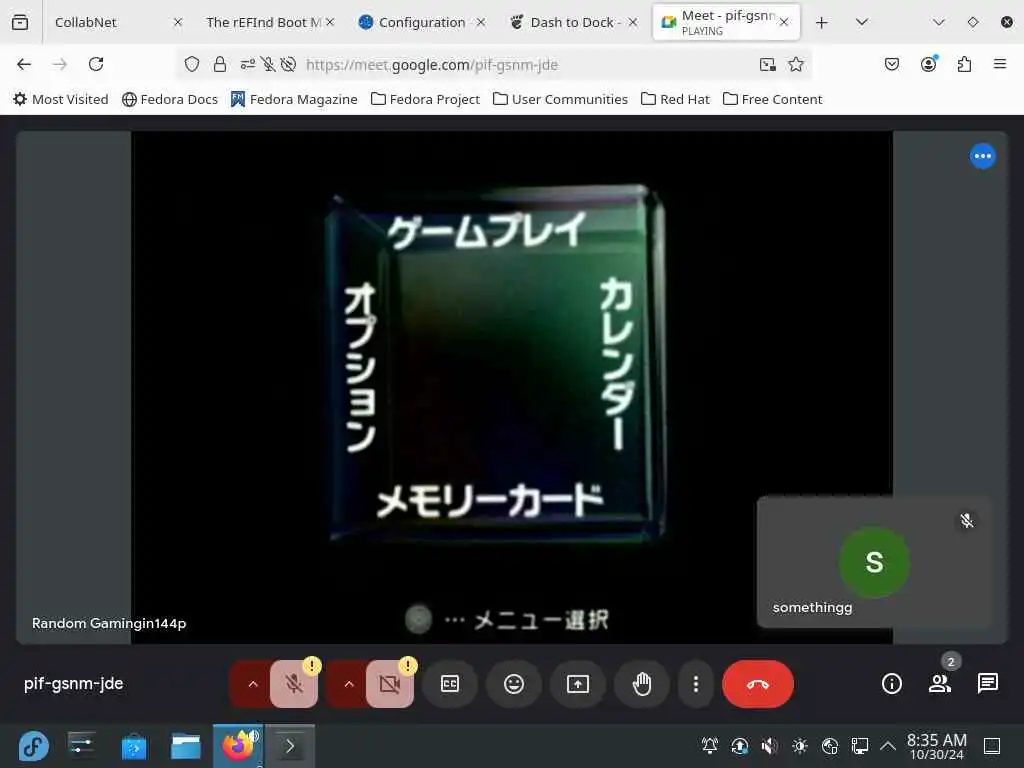
Task: Click the Random Gamingin144p video tile
Action: click(x=511, y=387)
